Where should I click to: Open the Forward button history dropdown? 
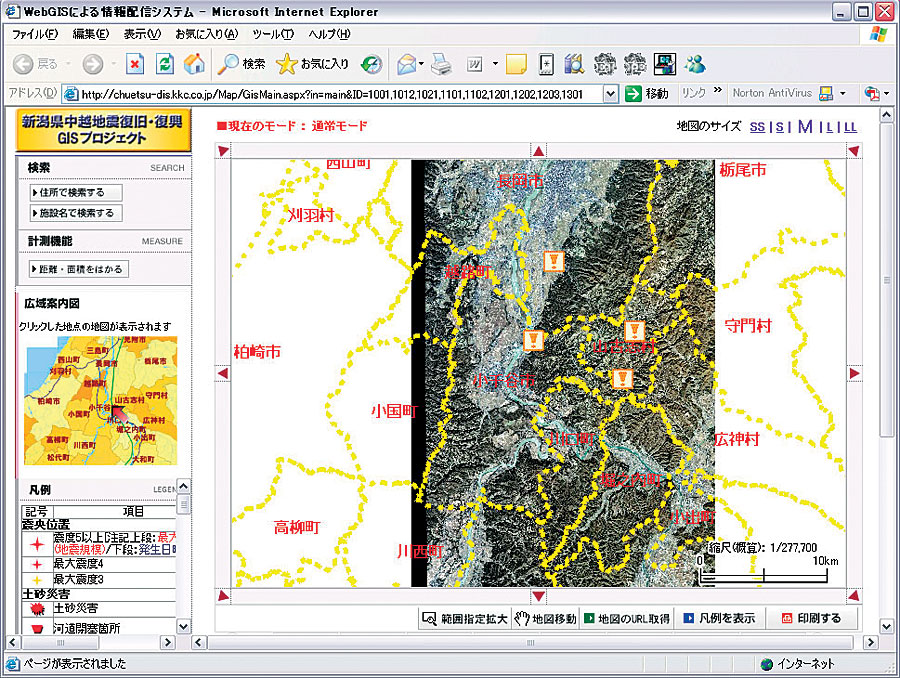pyautogui.click(x=114, y=64)
